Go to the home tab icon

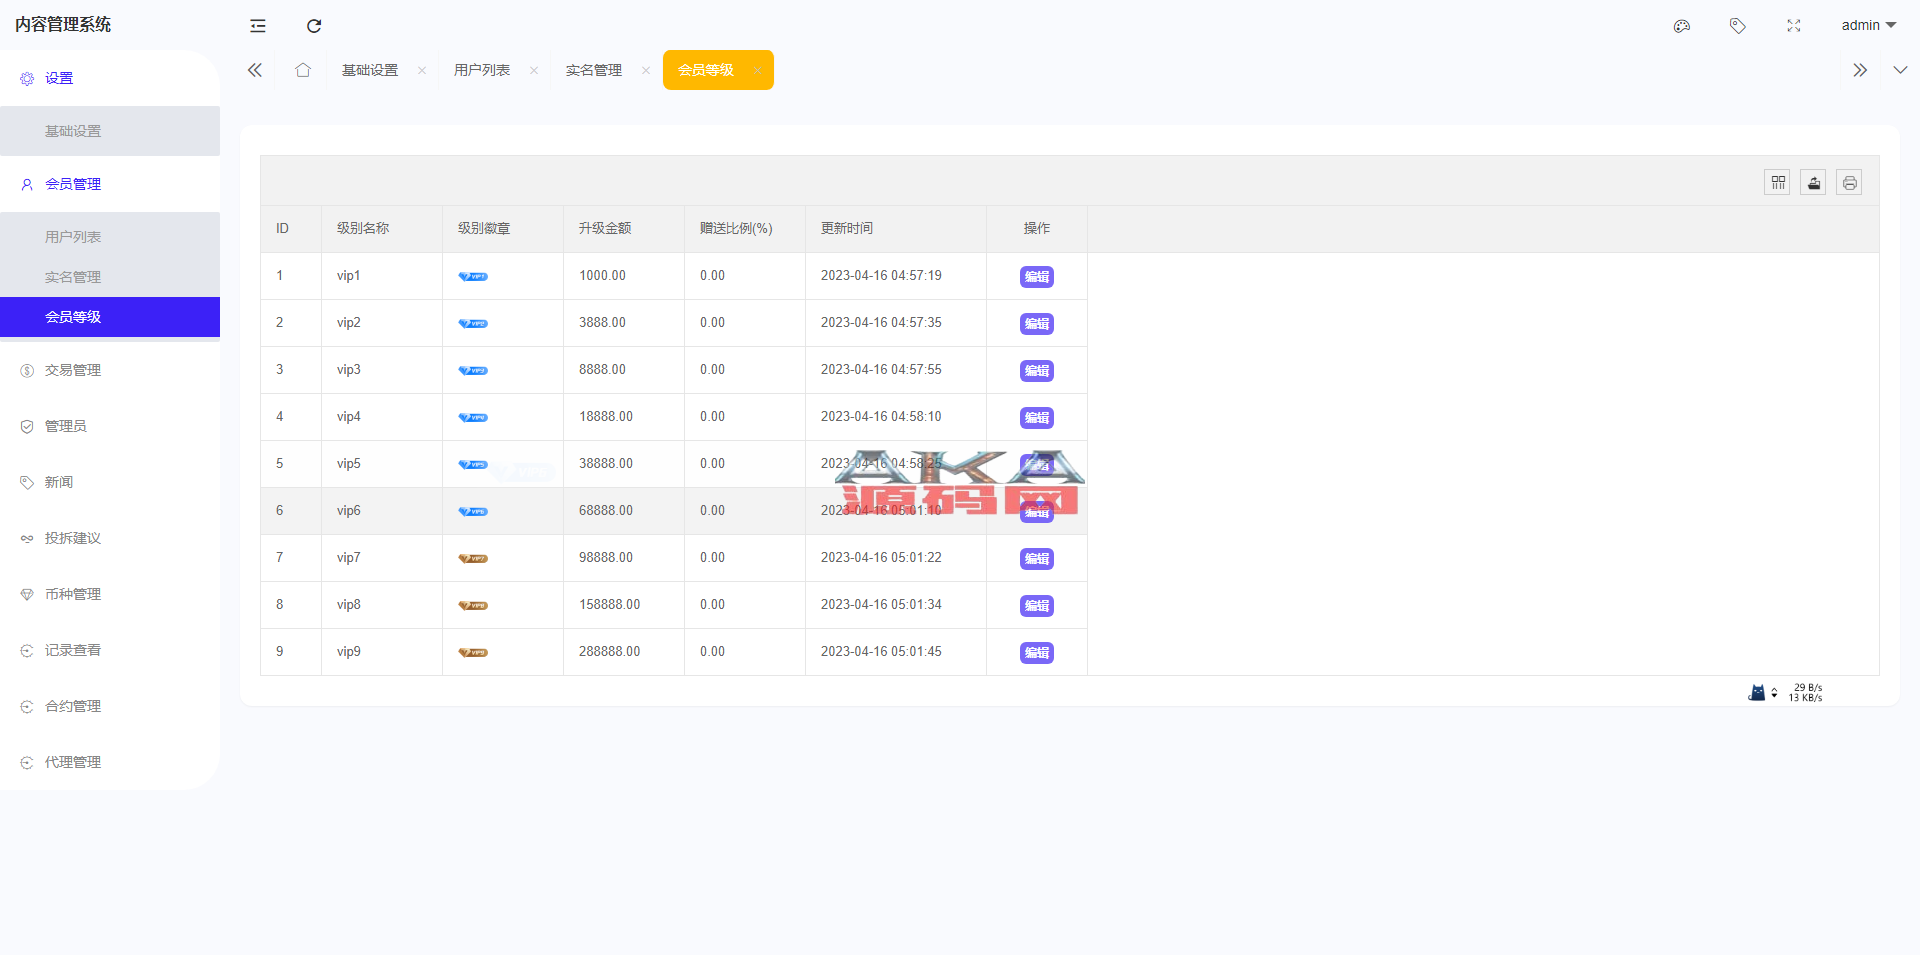pos(303,70)
